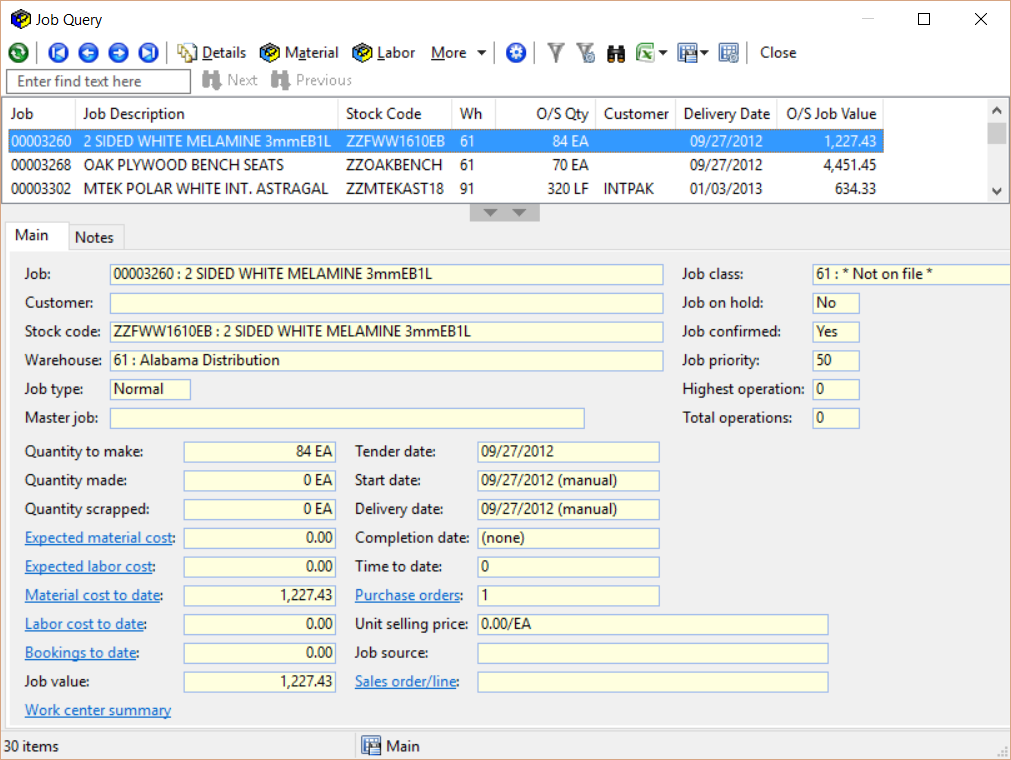1011x760 pixels.
Task: Go to first job record icon
Action: 58,53
